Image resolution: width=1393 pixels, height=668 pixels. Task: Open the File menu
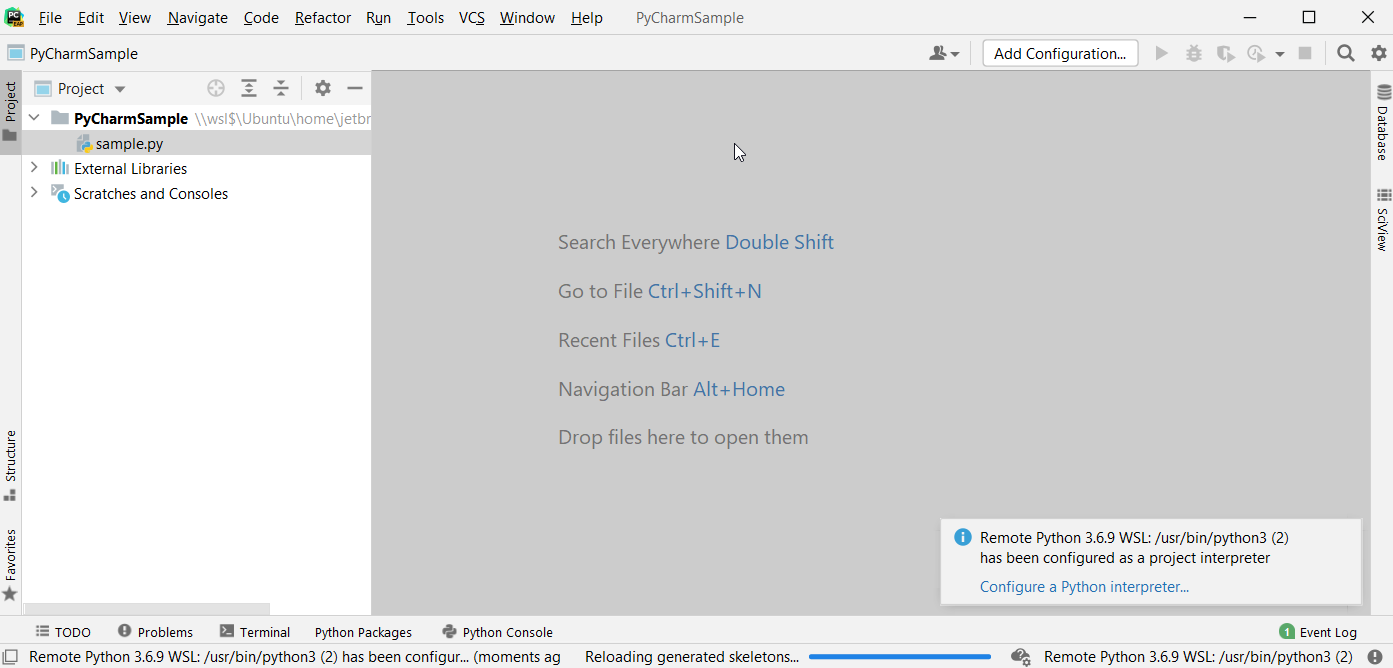pyautogui.click(x=50, y=18)
